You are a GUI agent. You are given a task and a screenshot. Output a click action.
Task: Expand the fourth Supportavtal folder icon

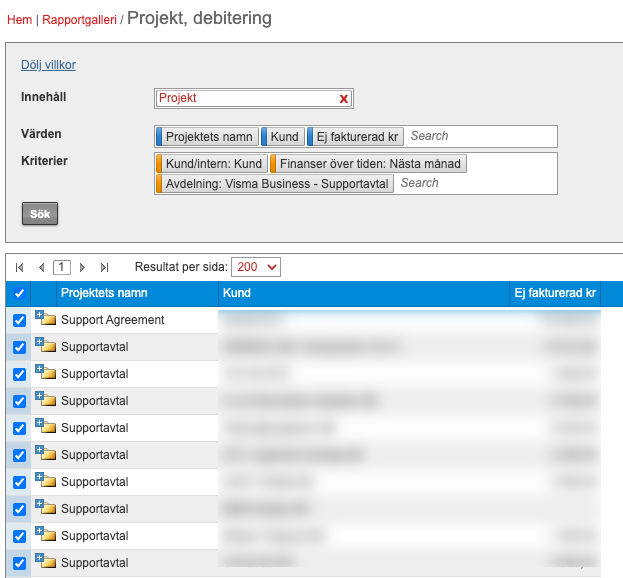tap(45, 426)
